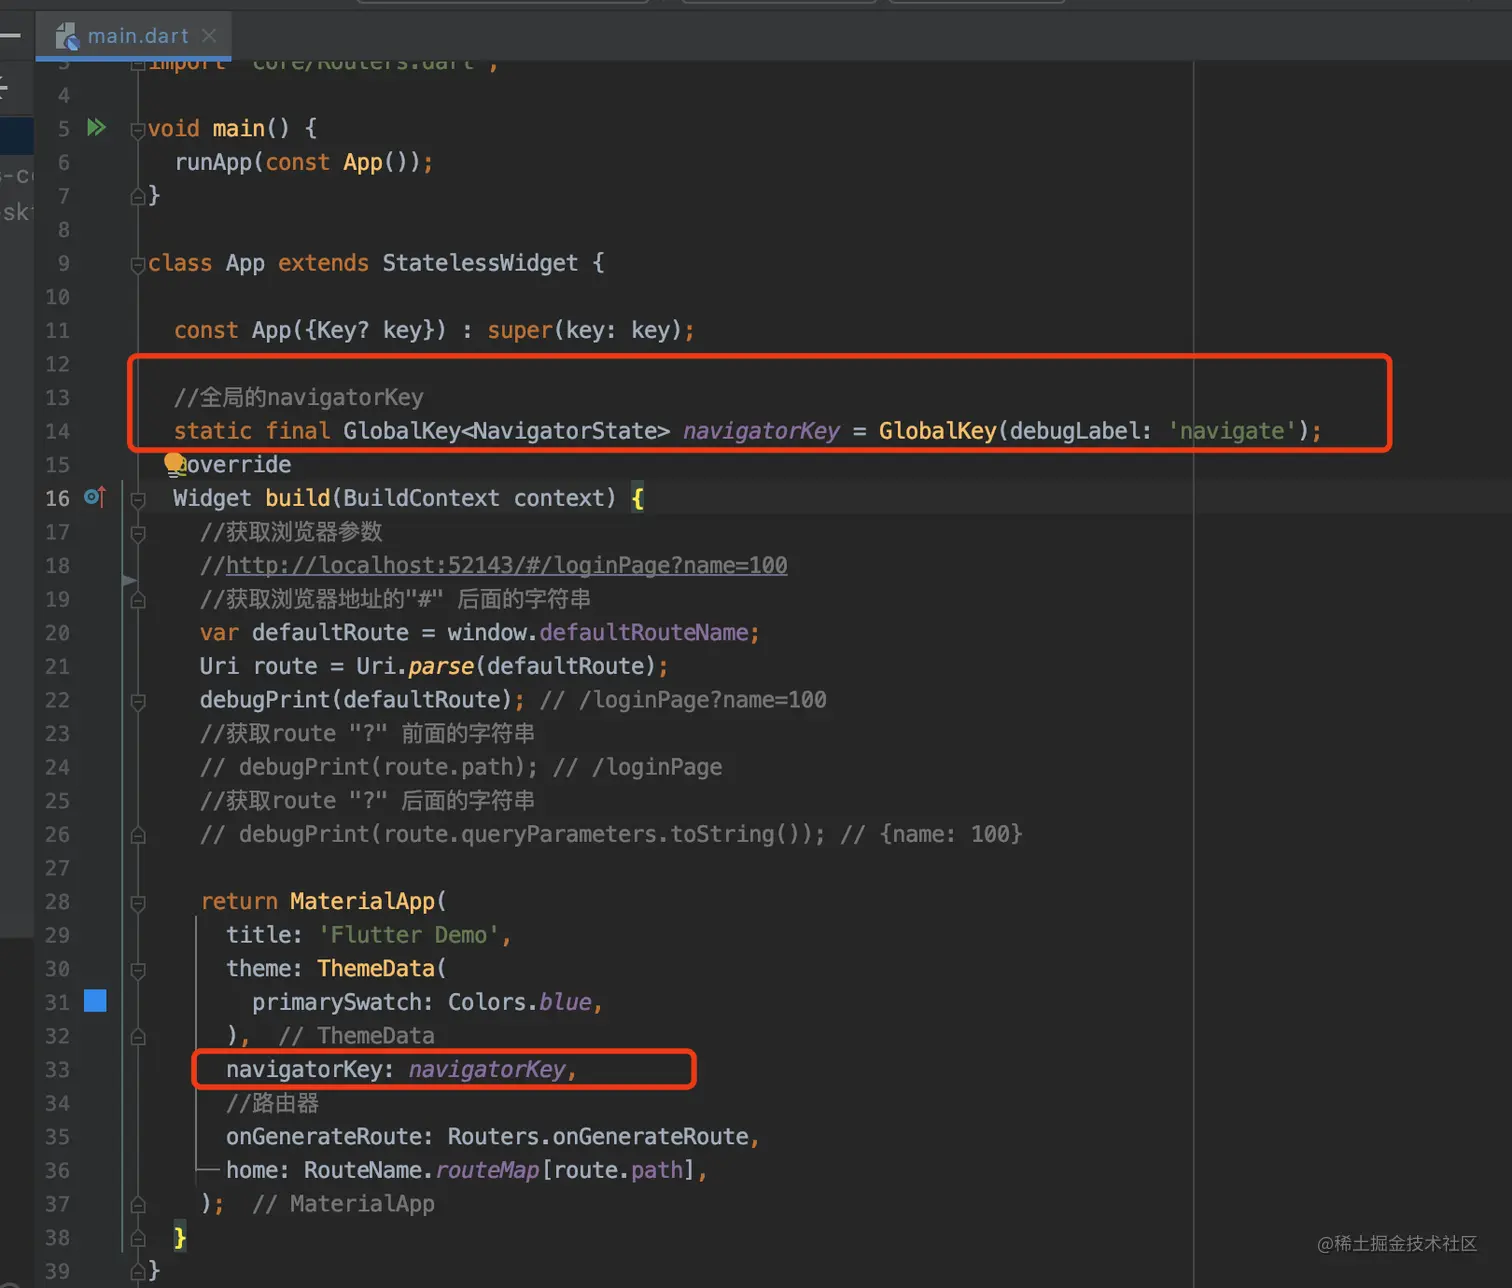The width and height of the screenshot is (1512, 1288).
Task: Click the 'Flutter Demo' title string
Action: click(x=409, y=935)
